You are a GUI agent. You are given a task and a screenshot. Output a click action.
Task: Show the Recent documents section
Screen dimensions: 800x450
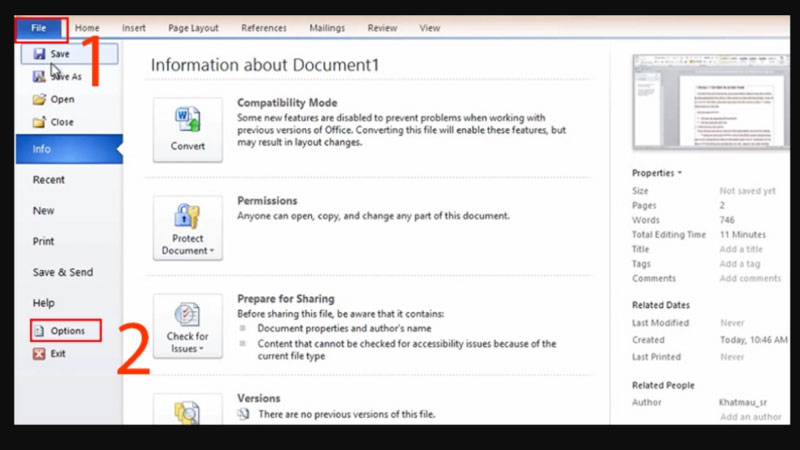point(49,180)
